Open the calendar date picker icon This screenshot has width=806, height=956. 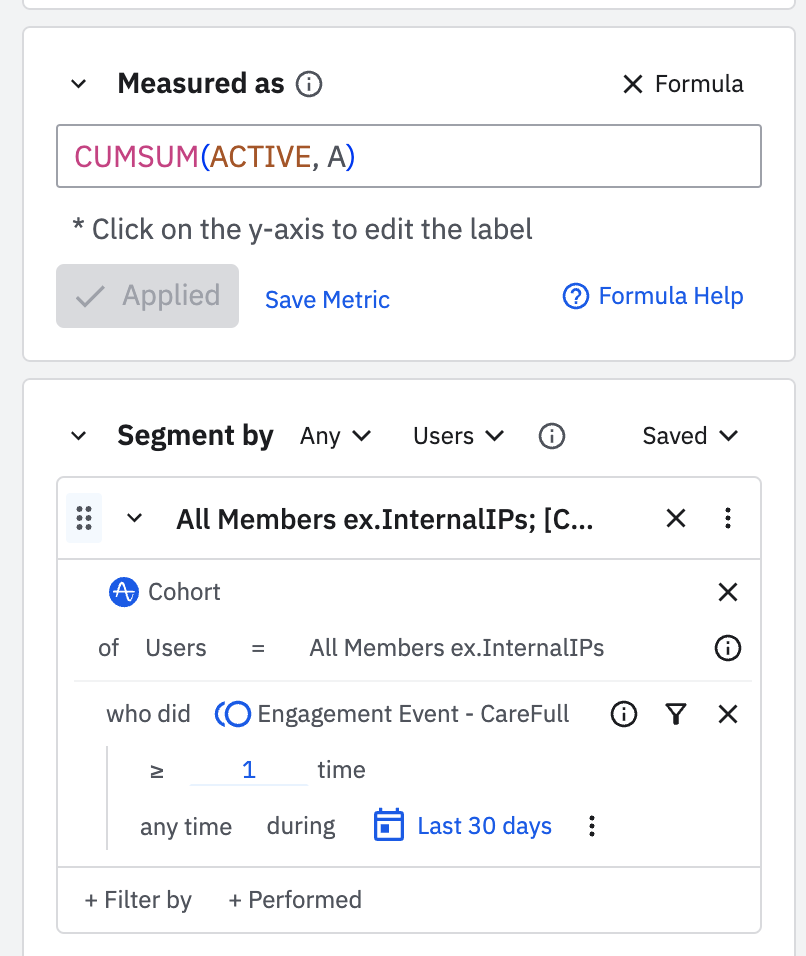click(x=388, y=826)
